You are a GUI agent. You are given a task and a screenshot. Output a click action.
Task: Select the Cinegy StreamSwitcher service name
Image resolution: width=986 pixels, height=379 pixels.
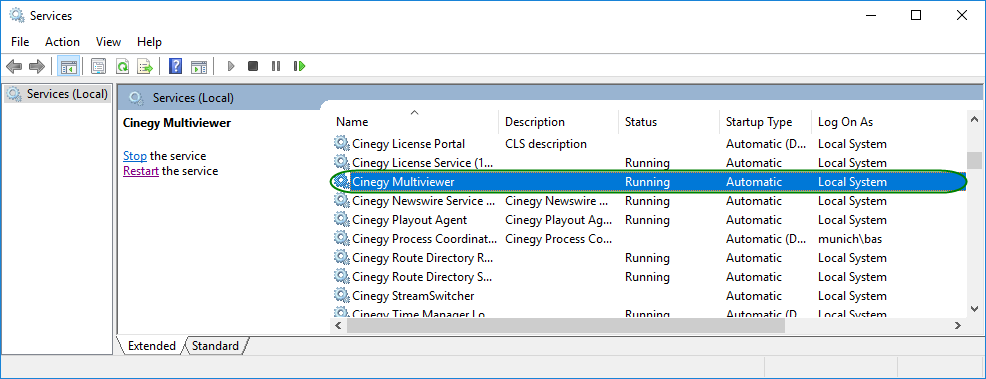pyautogui.click(x=413, y=295)
